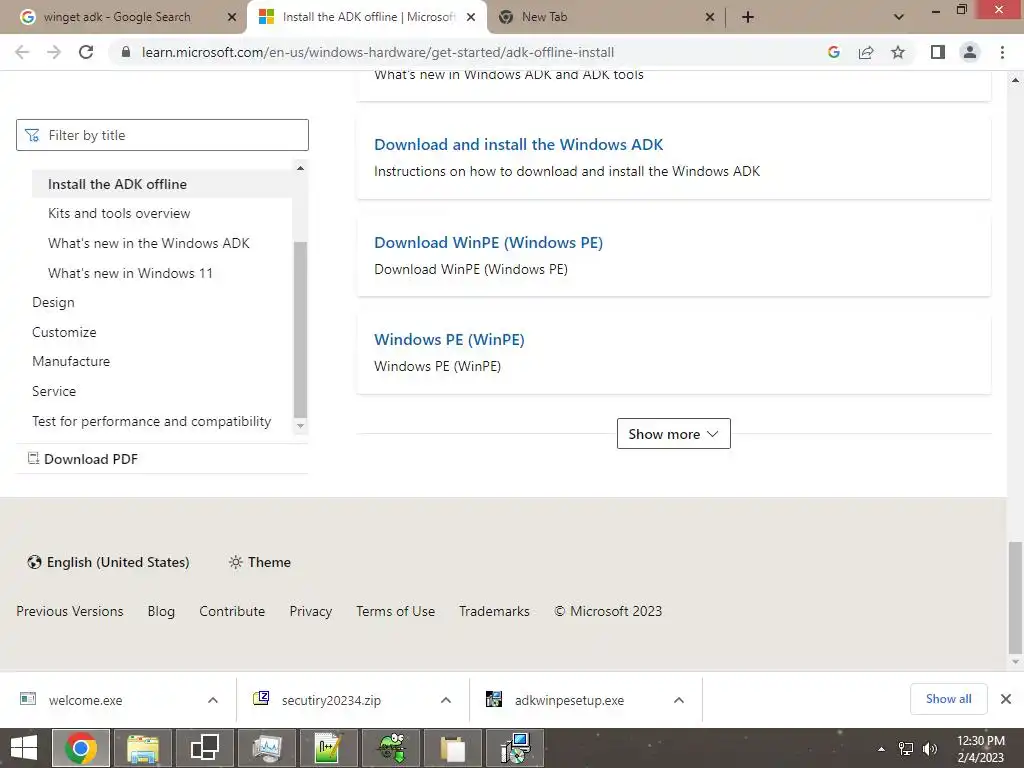The height and width of the screenshot is (768, 1024).
Task: Close the Install the ADK offline tab
Action: (x=471, y=17)
